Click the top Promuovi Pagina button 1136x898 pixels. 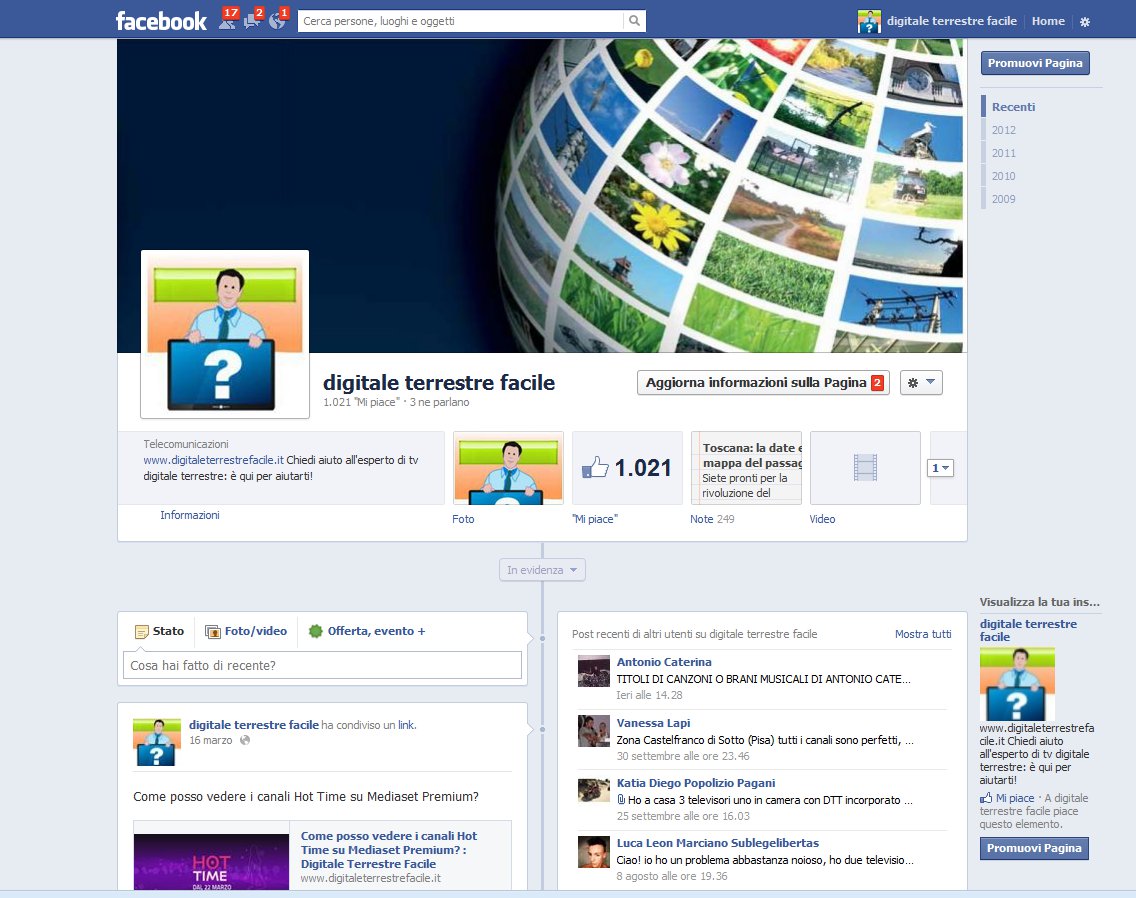click(1035, 63)
